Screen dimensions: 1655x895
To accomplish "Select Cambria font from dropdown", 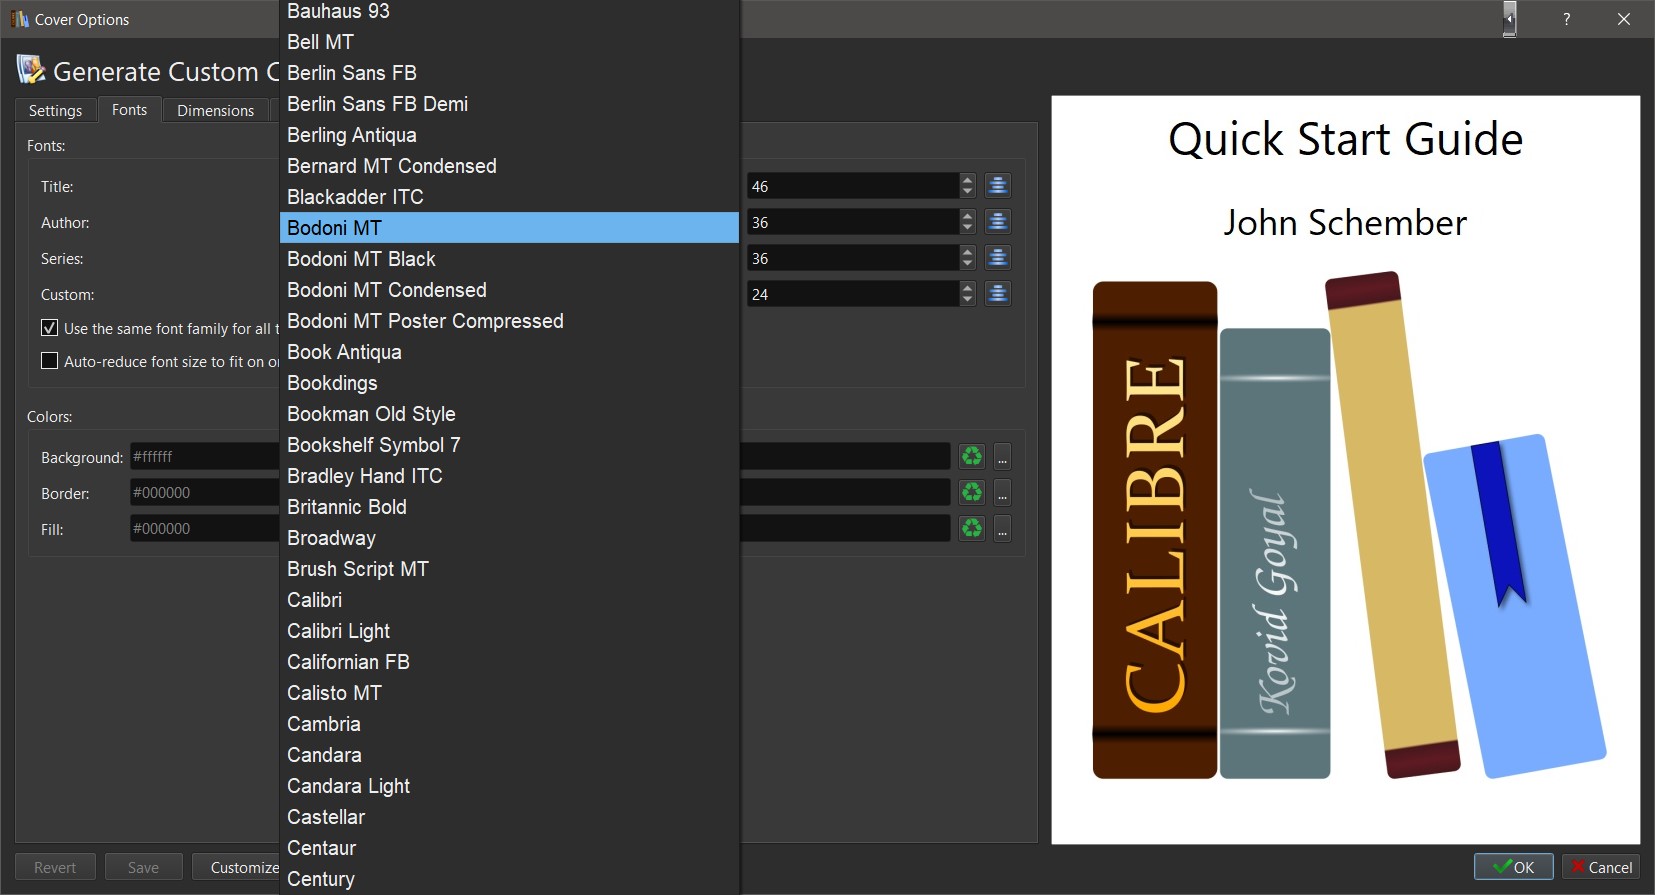I will 509,724.
